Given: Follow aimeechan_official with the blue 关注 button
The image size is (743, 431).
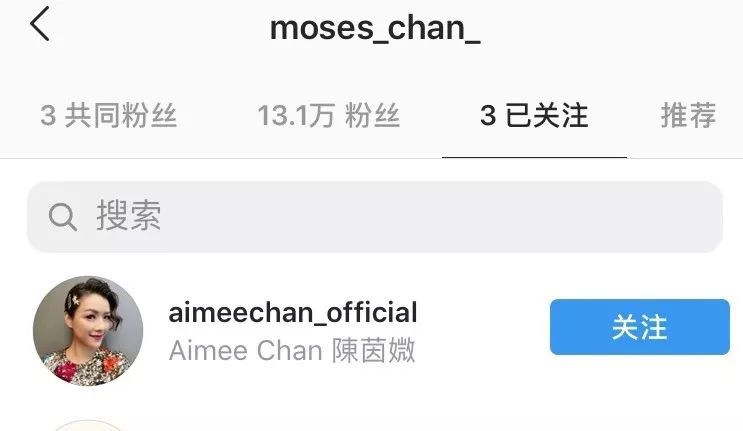Looking at the screenshot, I should pyautogui.click(x=640, y=327).
